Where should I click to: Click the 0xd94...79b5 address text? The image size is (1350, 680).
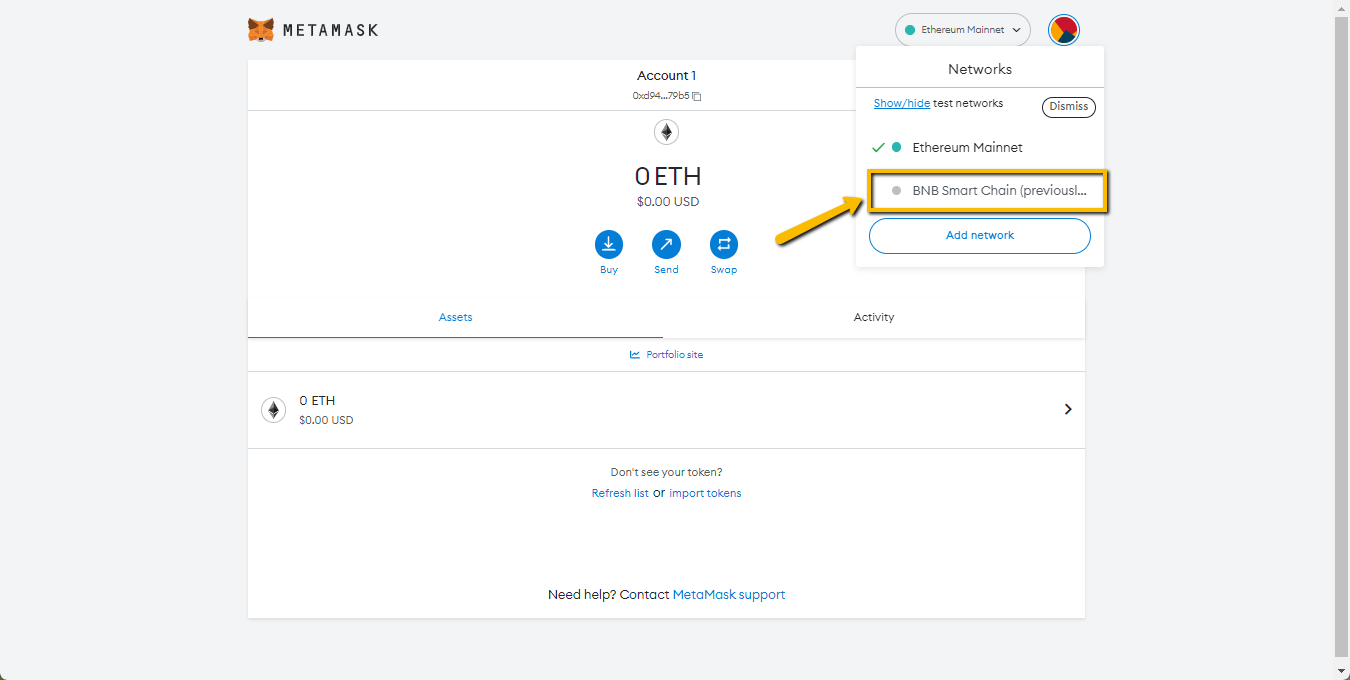pos(661,96)
